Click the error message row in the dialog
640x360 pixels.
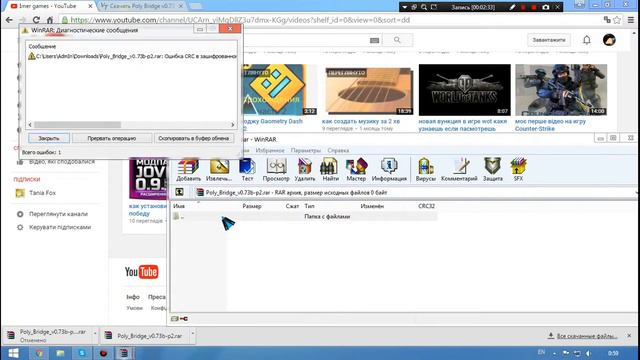(132, 56)
